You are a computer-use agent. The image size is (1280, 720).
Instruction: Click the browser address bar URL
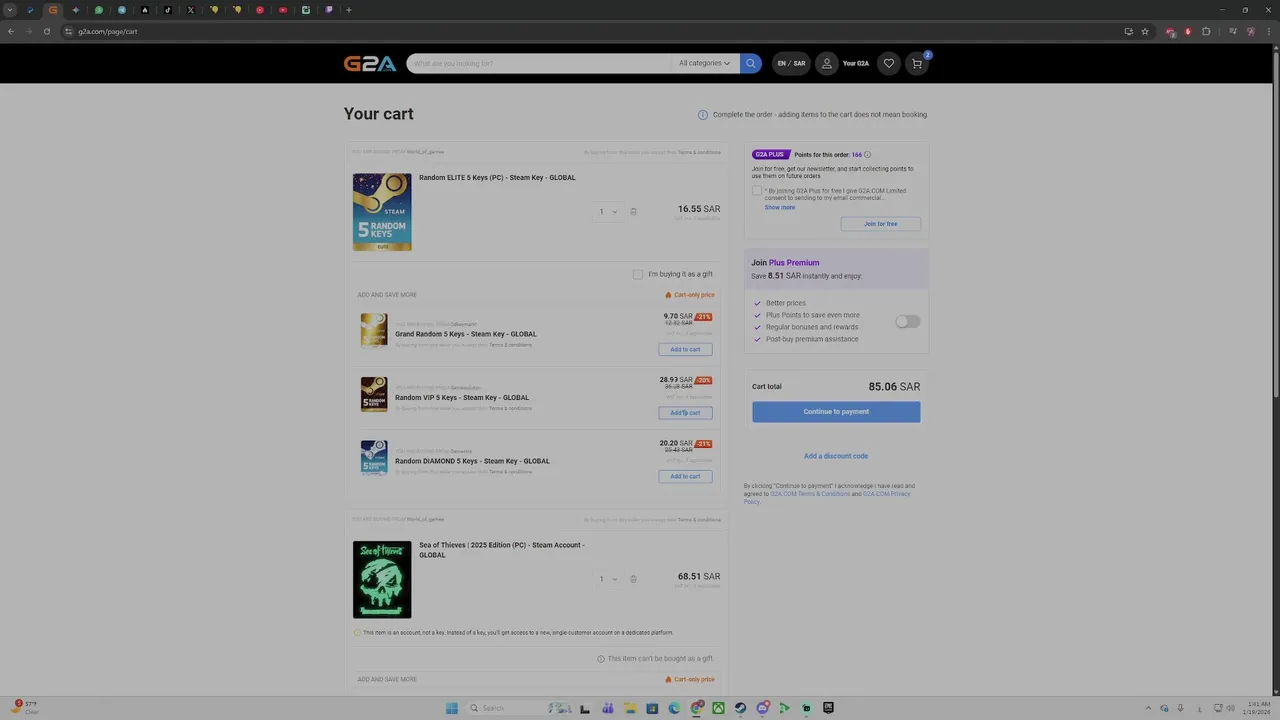(x=108, y=31)
